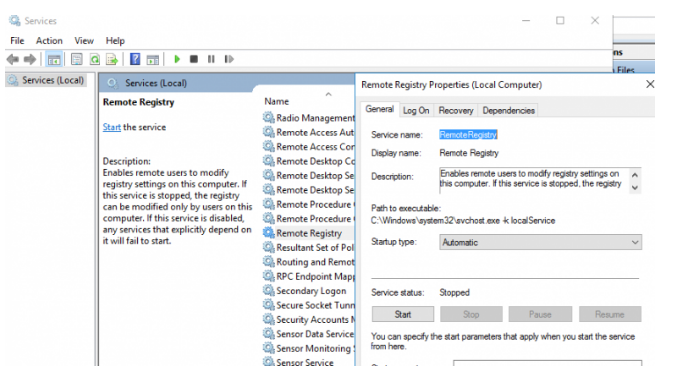The width and height of the screenshot is (679, 382).
Task: Select the Sensor Service row
Action: click(x=309, y=362)
